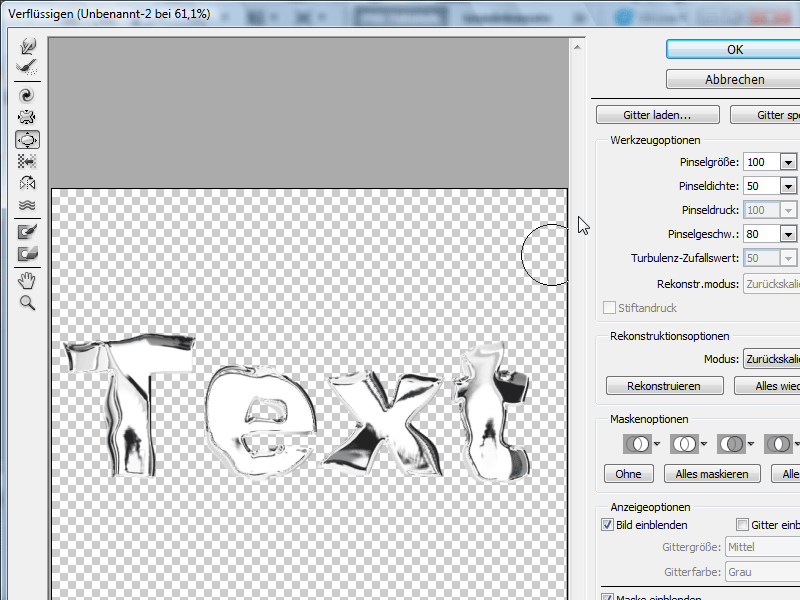Open the Pinselgröße dropdown arrow
The height and width of the screenshot is (600, 800).
point(788,162)
